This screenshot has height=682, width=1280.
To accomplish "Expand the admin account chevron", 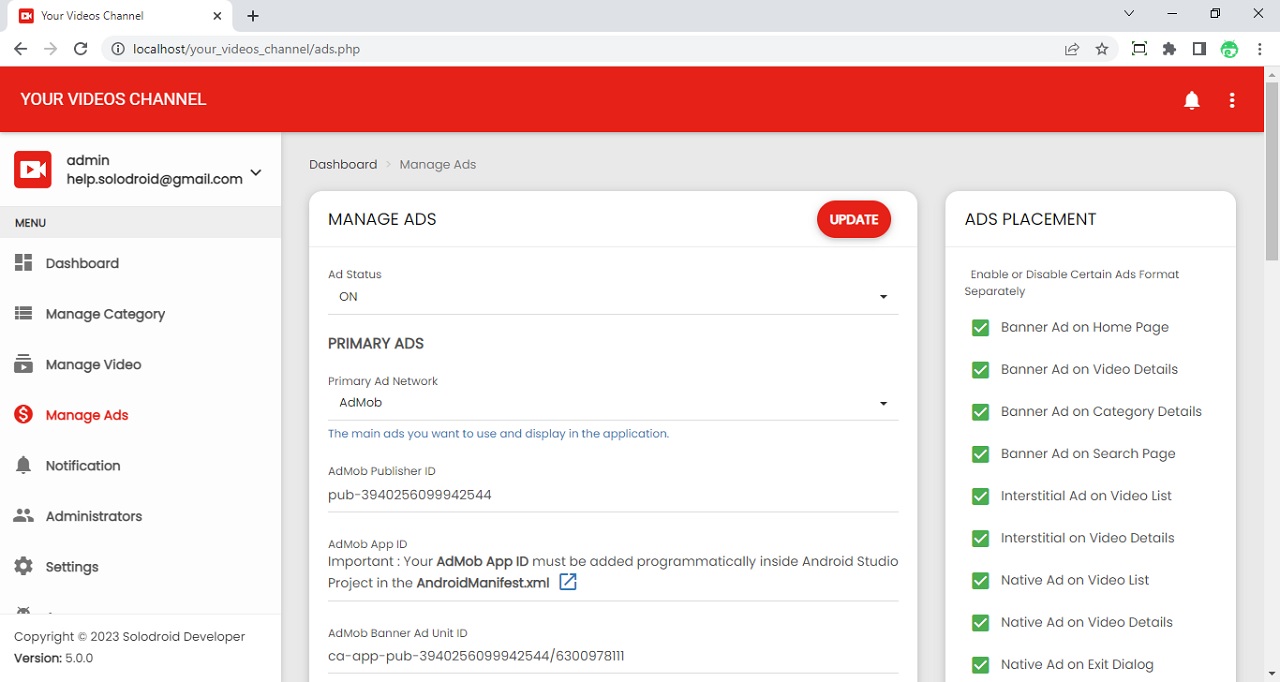I will coord(256,172).
